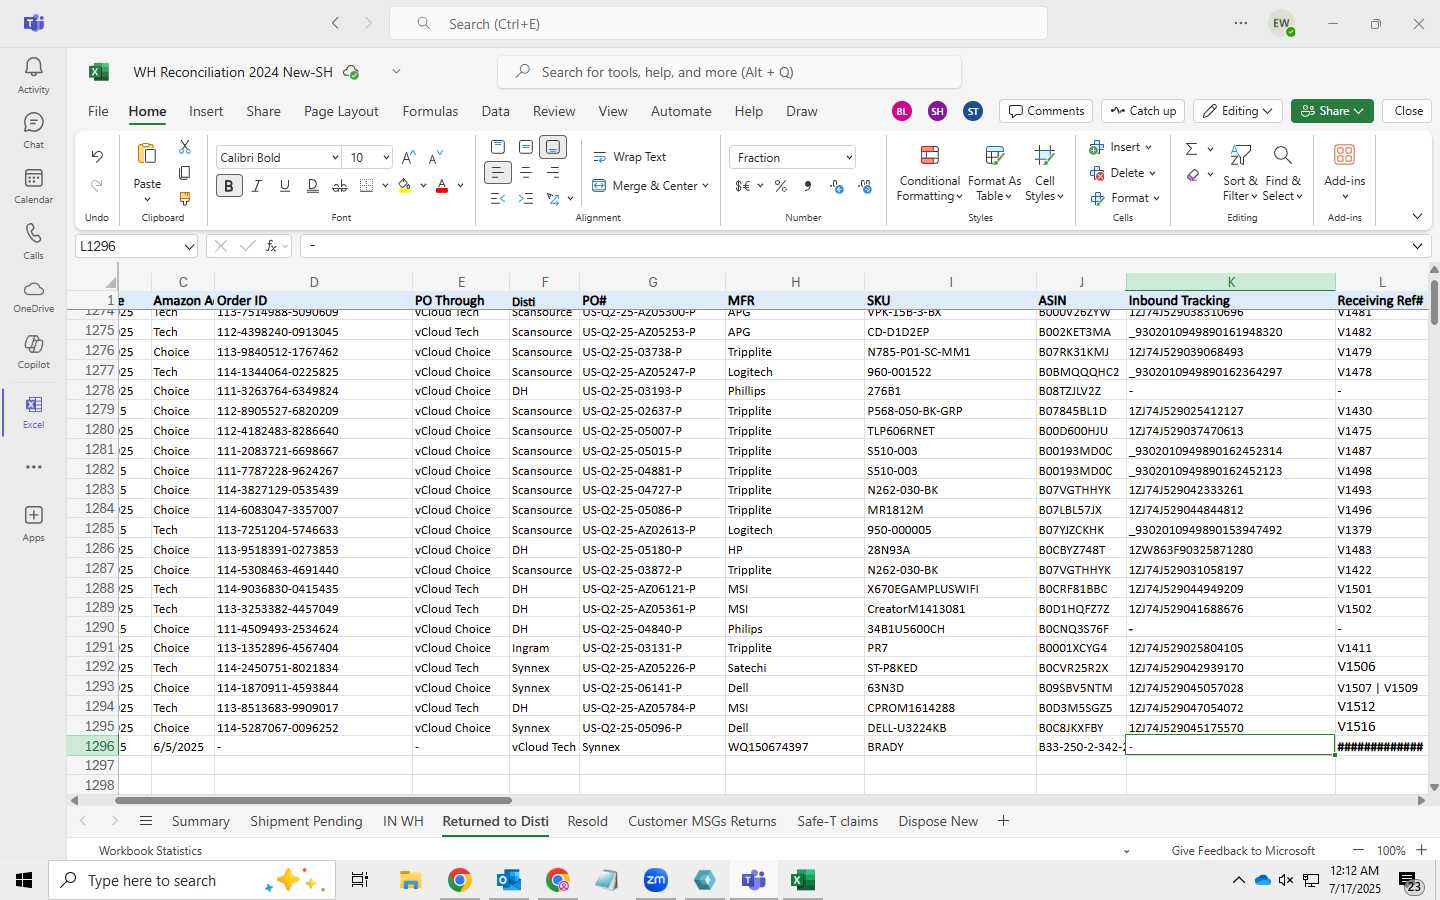Screen dimensions: 1440x900
Task: Click the Cut scissors icon
Action: point(184,147)
